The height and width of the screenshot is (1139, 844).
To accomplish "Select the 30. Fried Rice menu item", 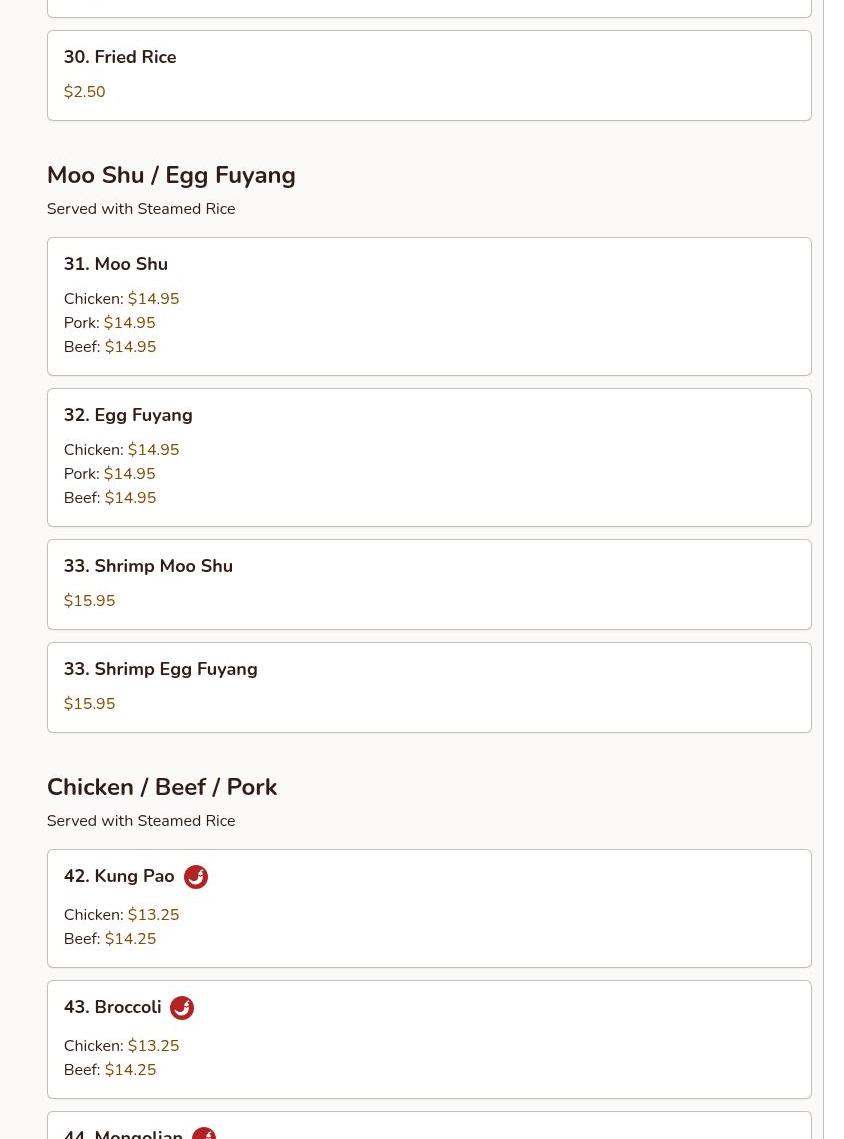I will click(429, 76).
